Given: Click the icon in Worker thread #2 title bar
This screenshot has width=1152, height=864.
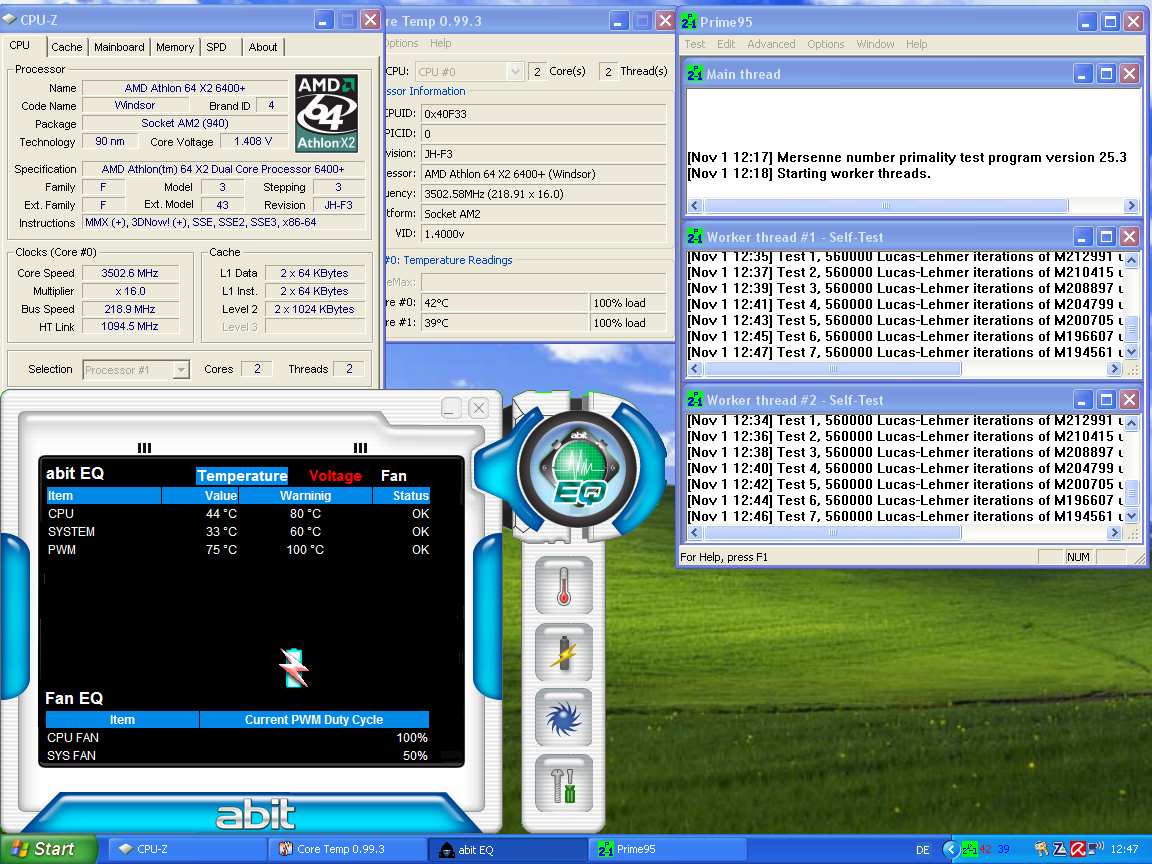Looking at the screenshot, I should click(694, 400).
